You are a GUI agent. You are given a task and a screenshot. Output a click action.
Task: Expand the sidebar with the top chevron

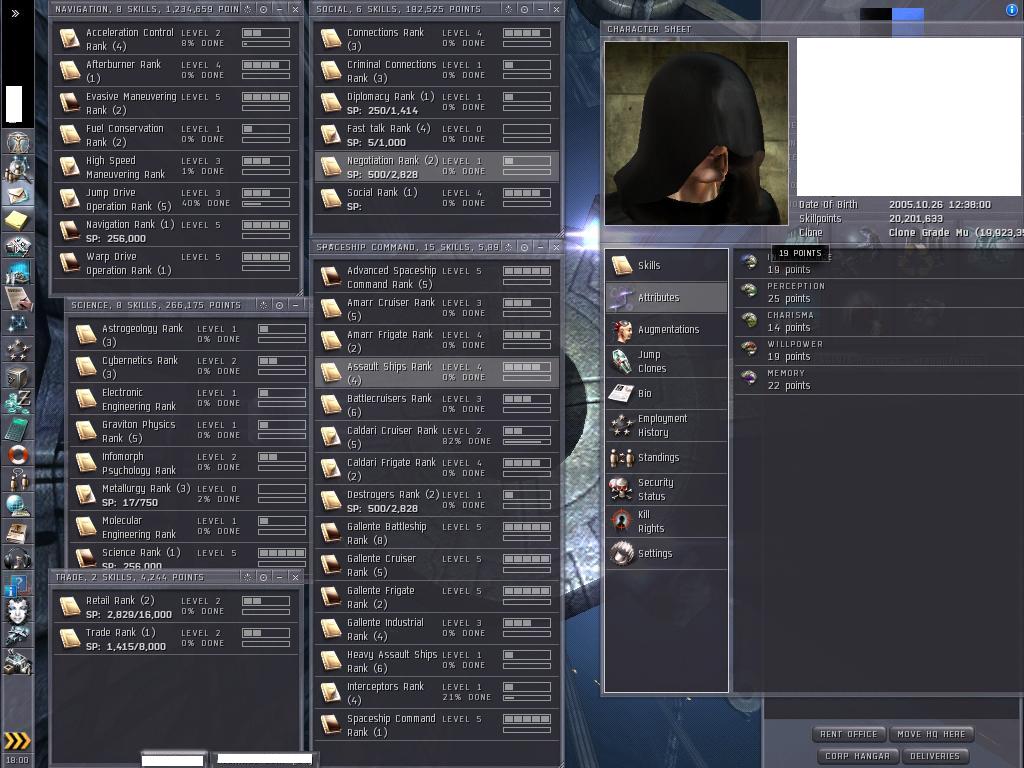point(15,13)
